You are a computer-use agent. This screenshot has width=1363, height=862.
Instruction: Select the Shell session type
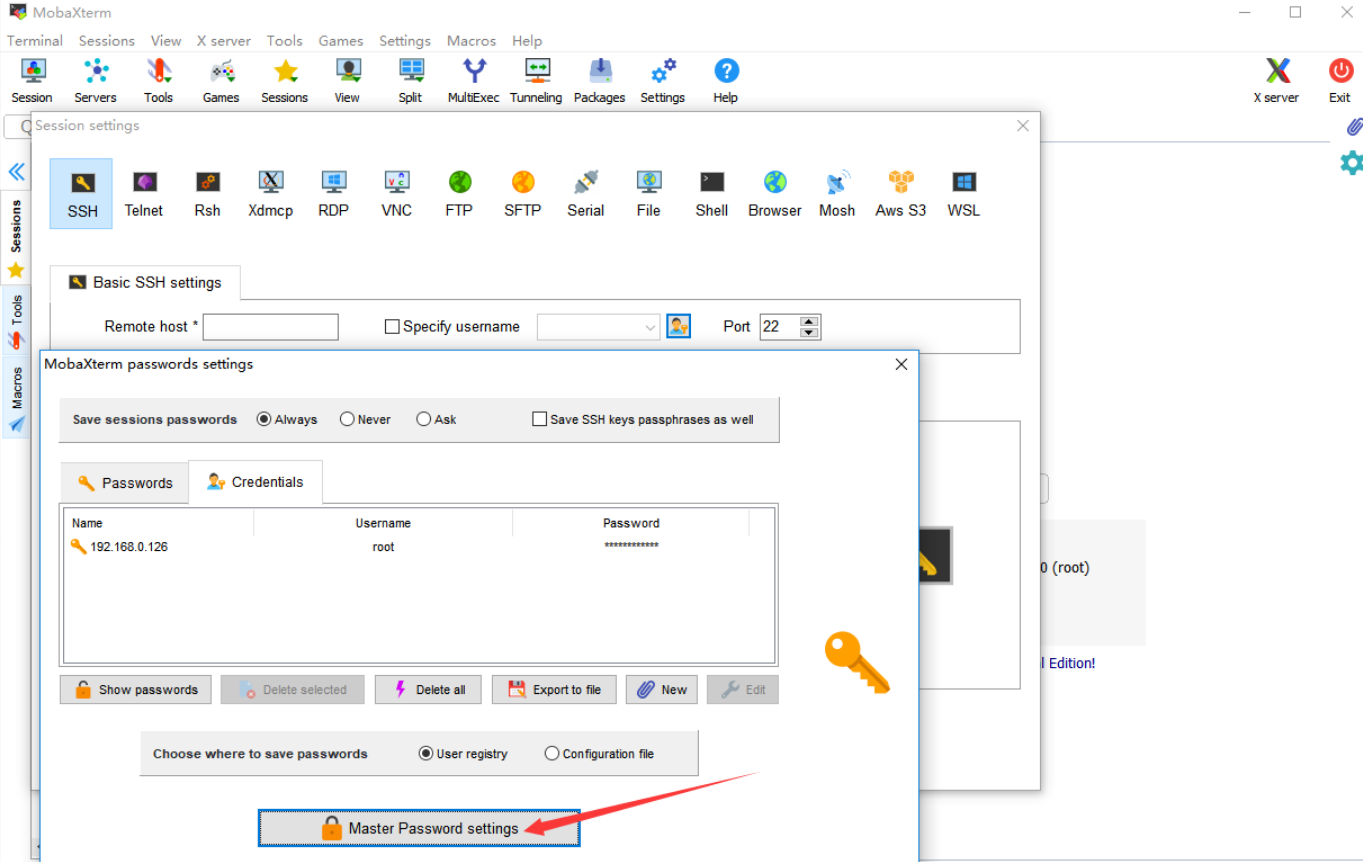pyautogui.click(x=712, y=194)
